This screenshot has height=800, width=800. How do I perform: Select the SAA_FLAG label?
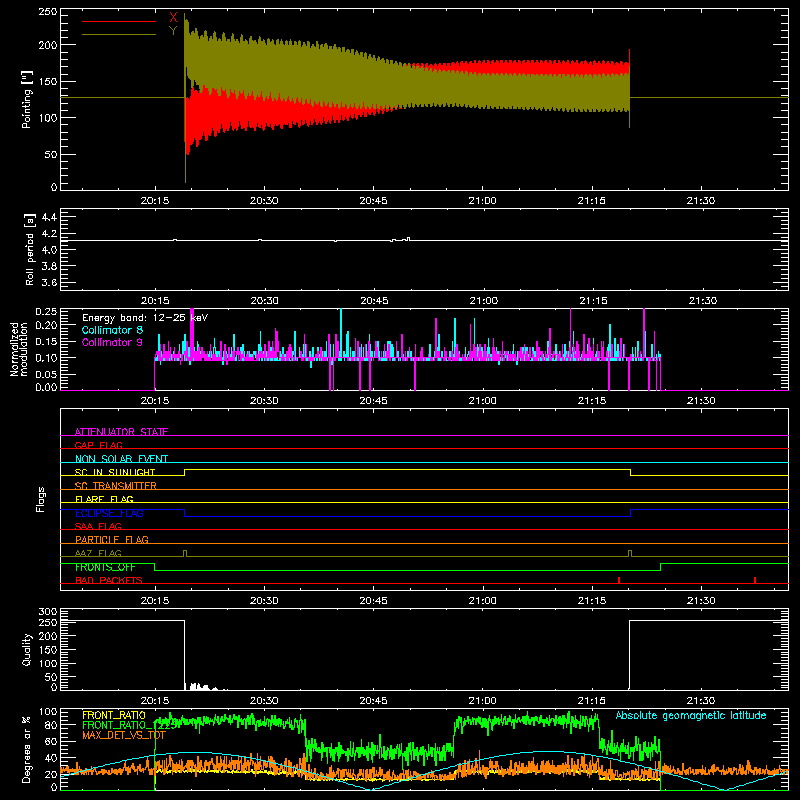(98, 526)
